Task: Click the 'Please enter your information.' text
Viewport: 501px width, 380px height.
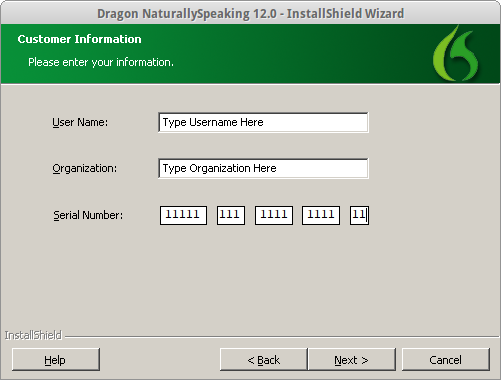Action: [x=101, y=62]
